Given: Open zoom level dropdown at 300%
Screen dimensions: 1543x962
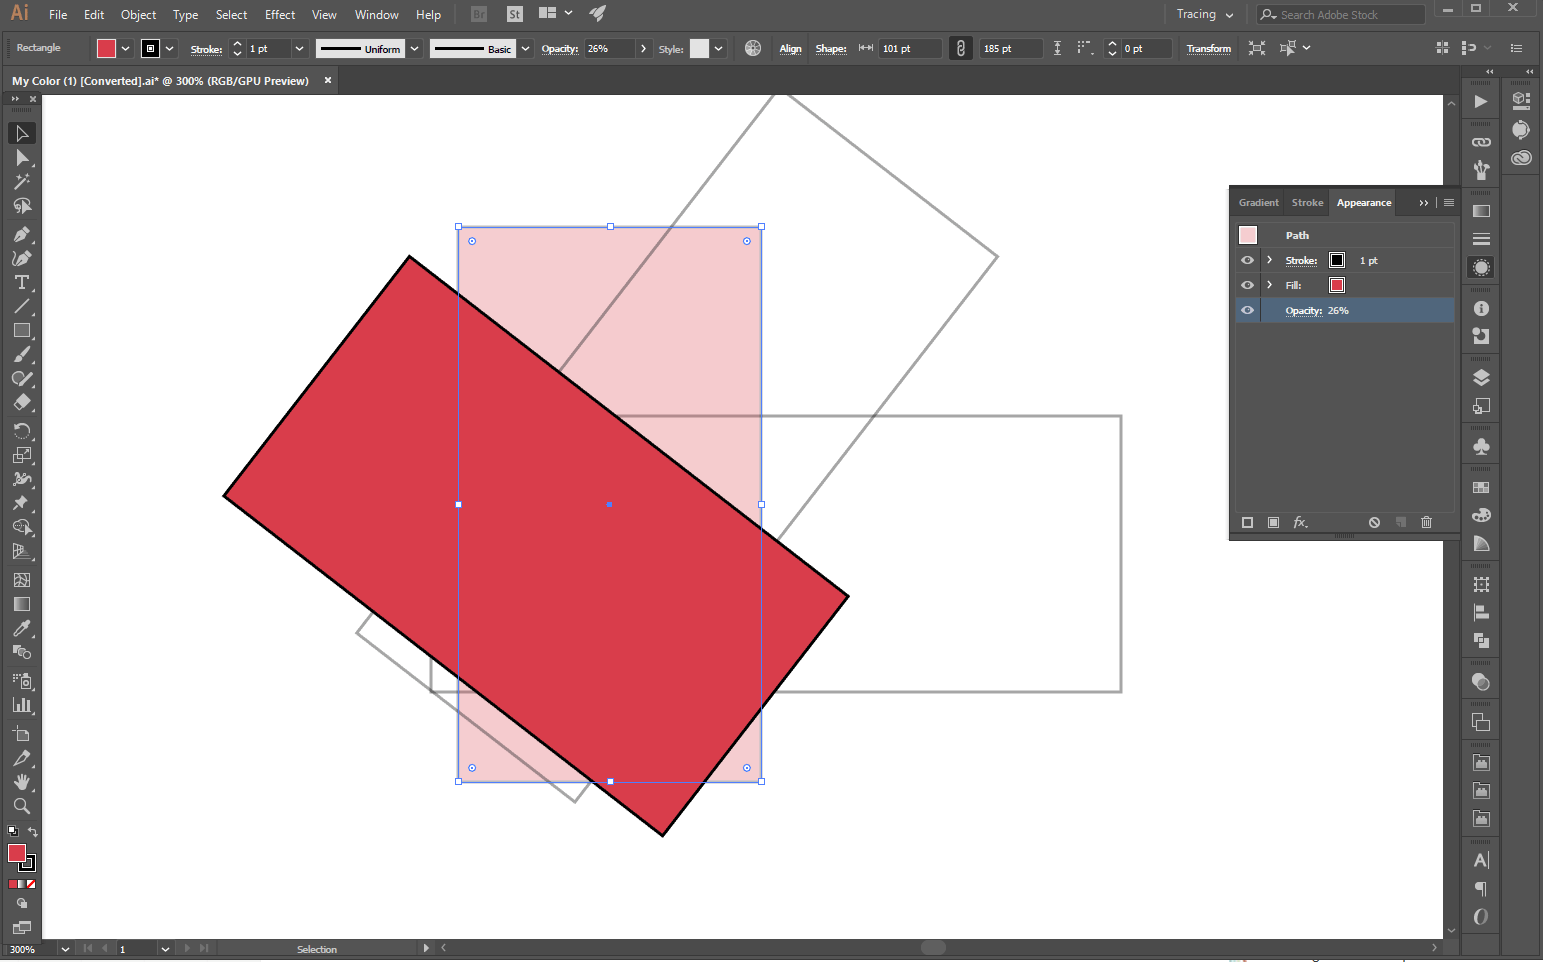Looking at the screenshot, I should pos(65,949).
